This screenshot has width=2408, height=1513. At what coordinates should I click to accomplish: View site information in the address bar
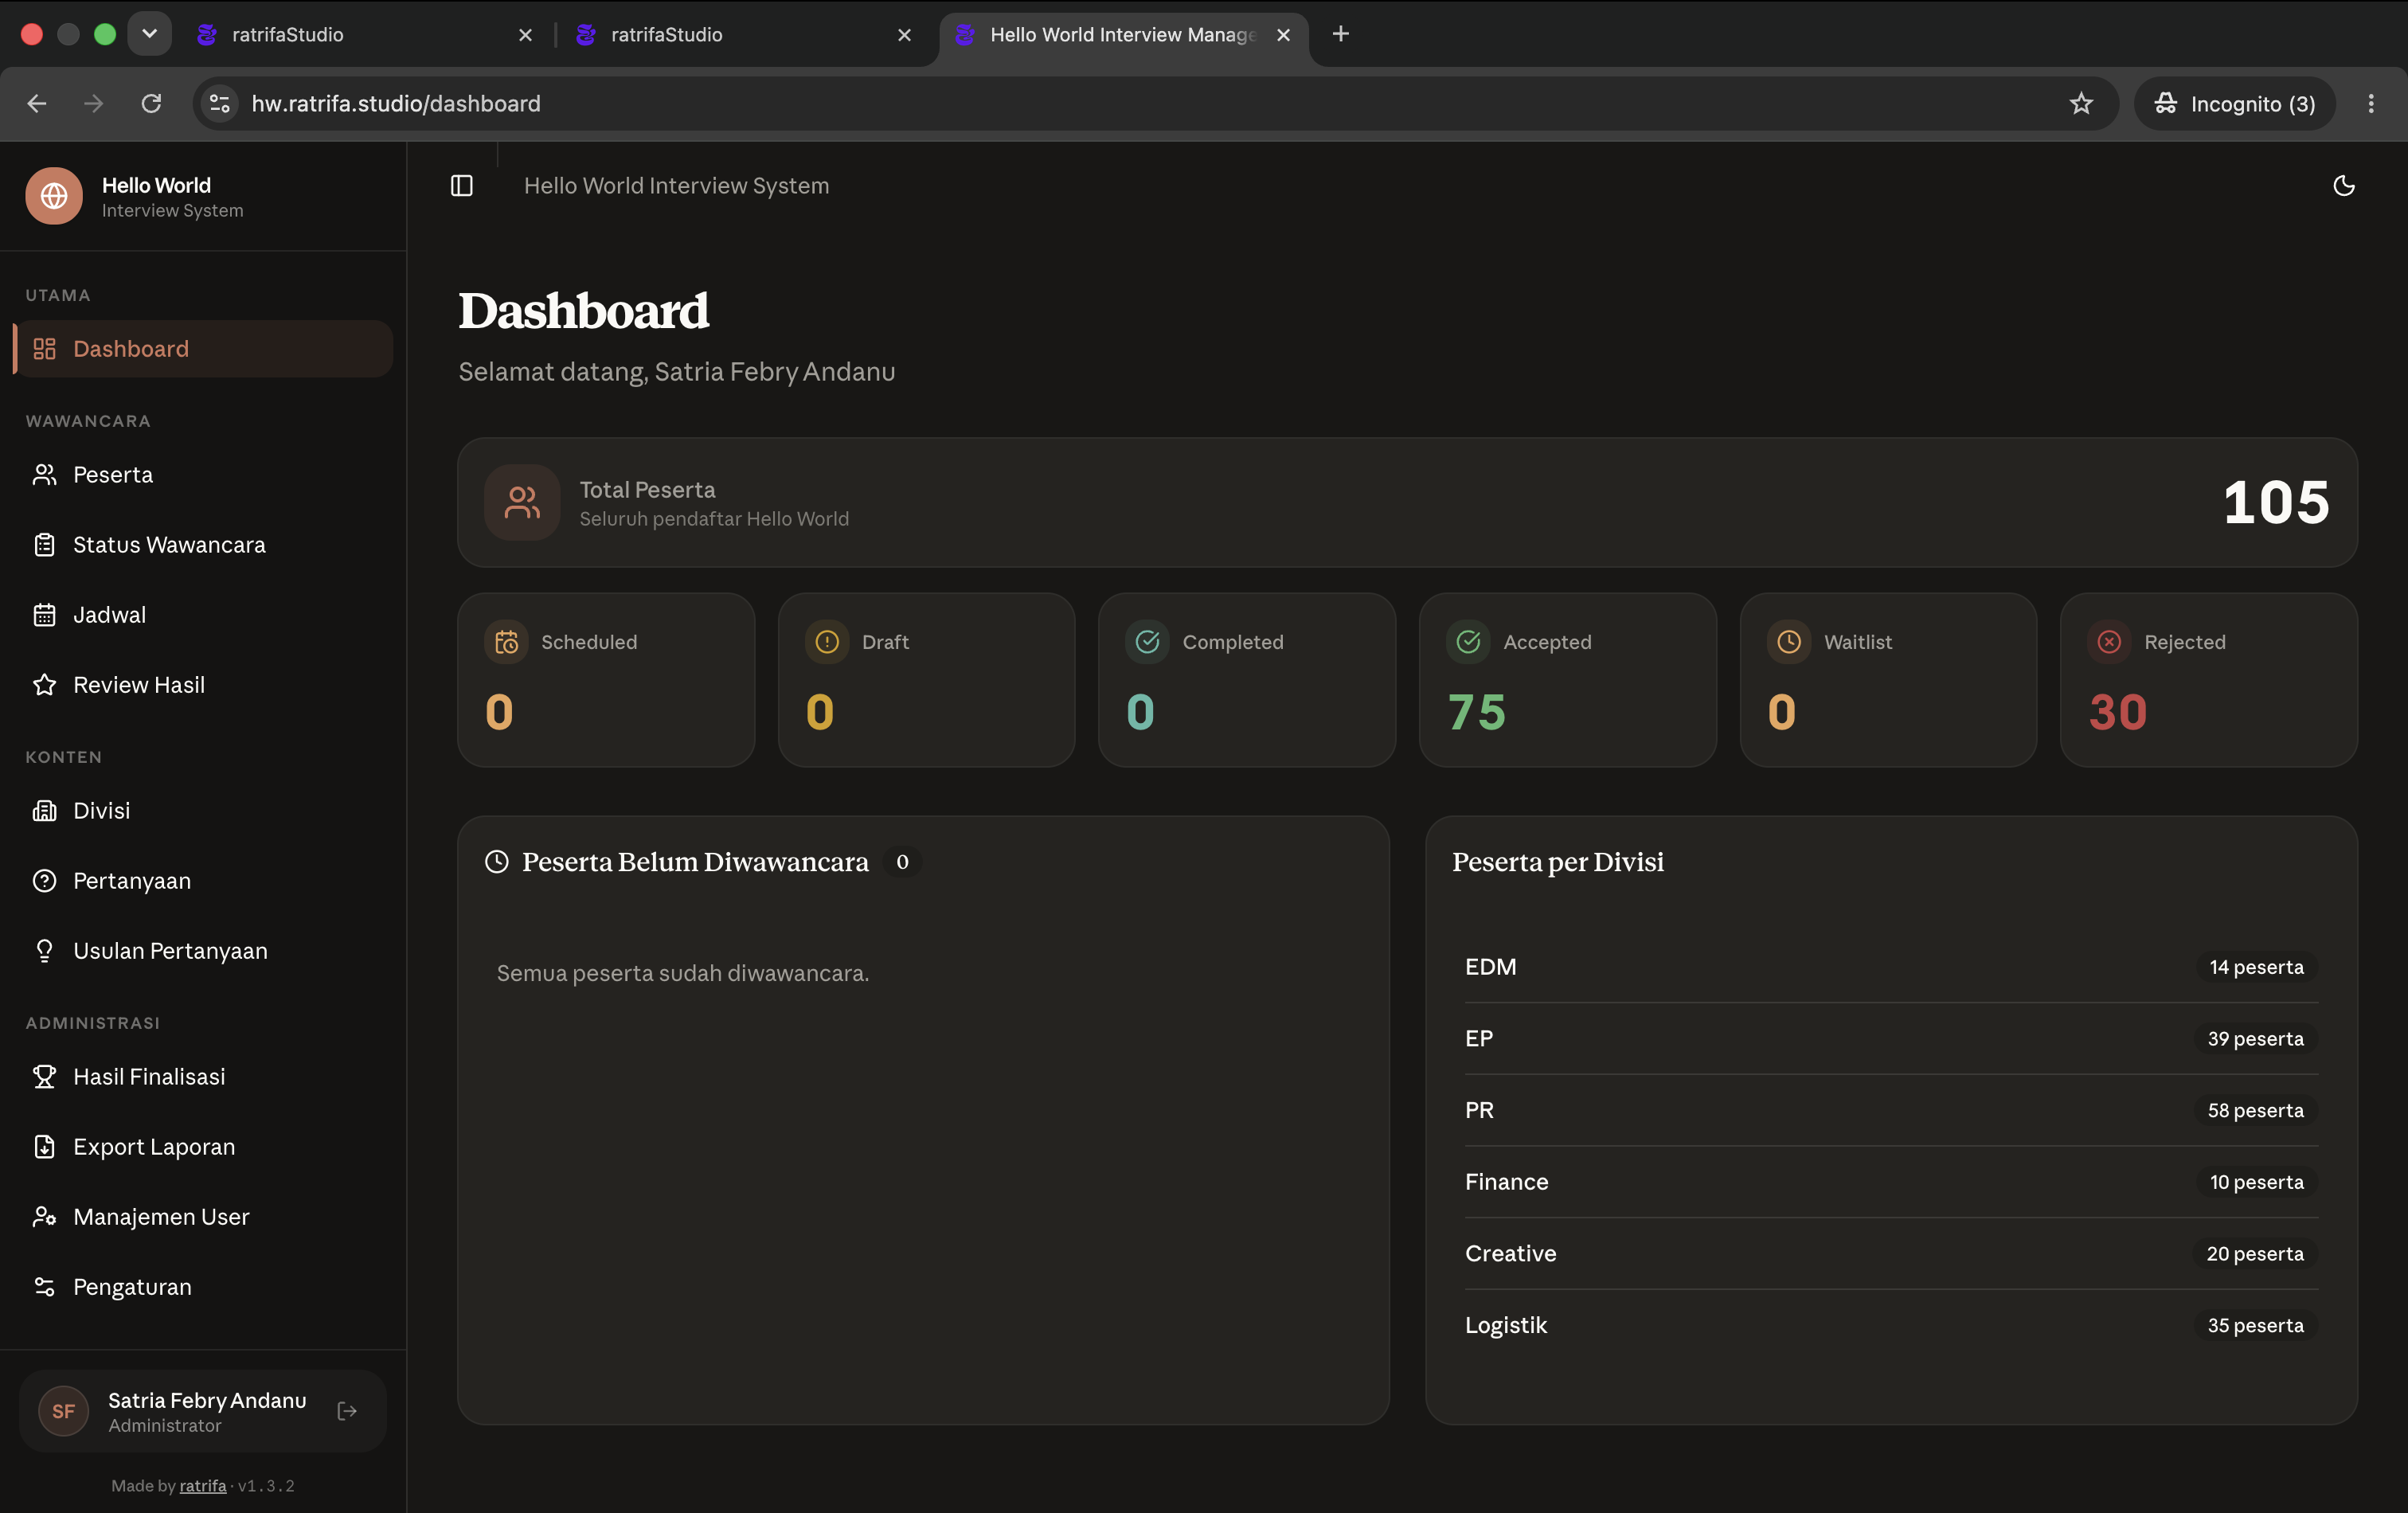coord(220,104)
